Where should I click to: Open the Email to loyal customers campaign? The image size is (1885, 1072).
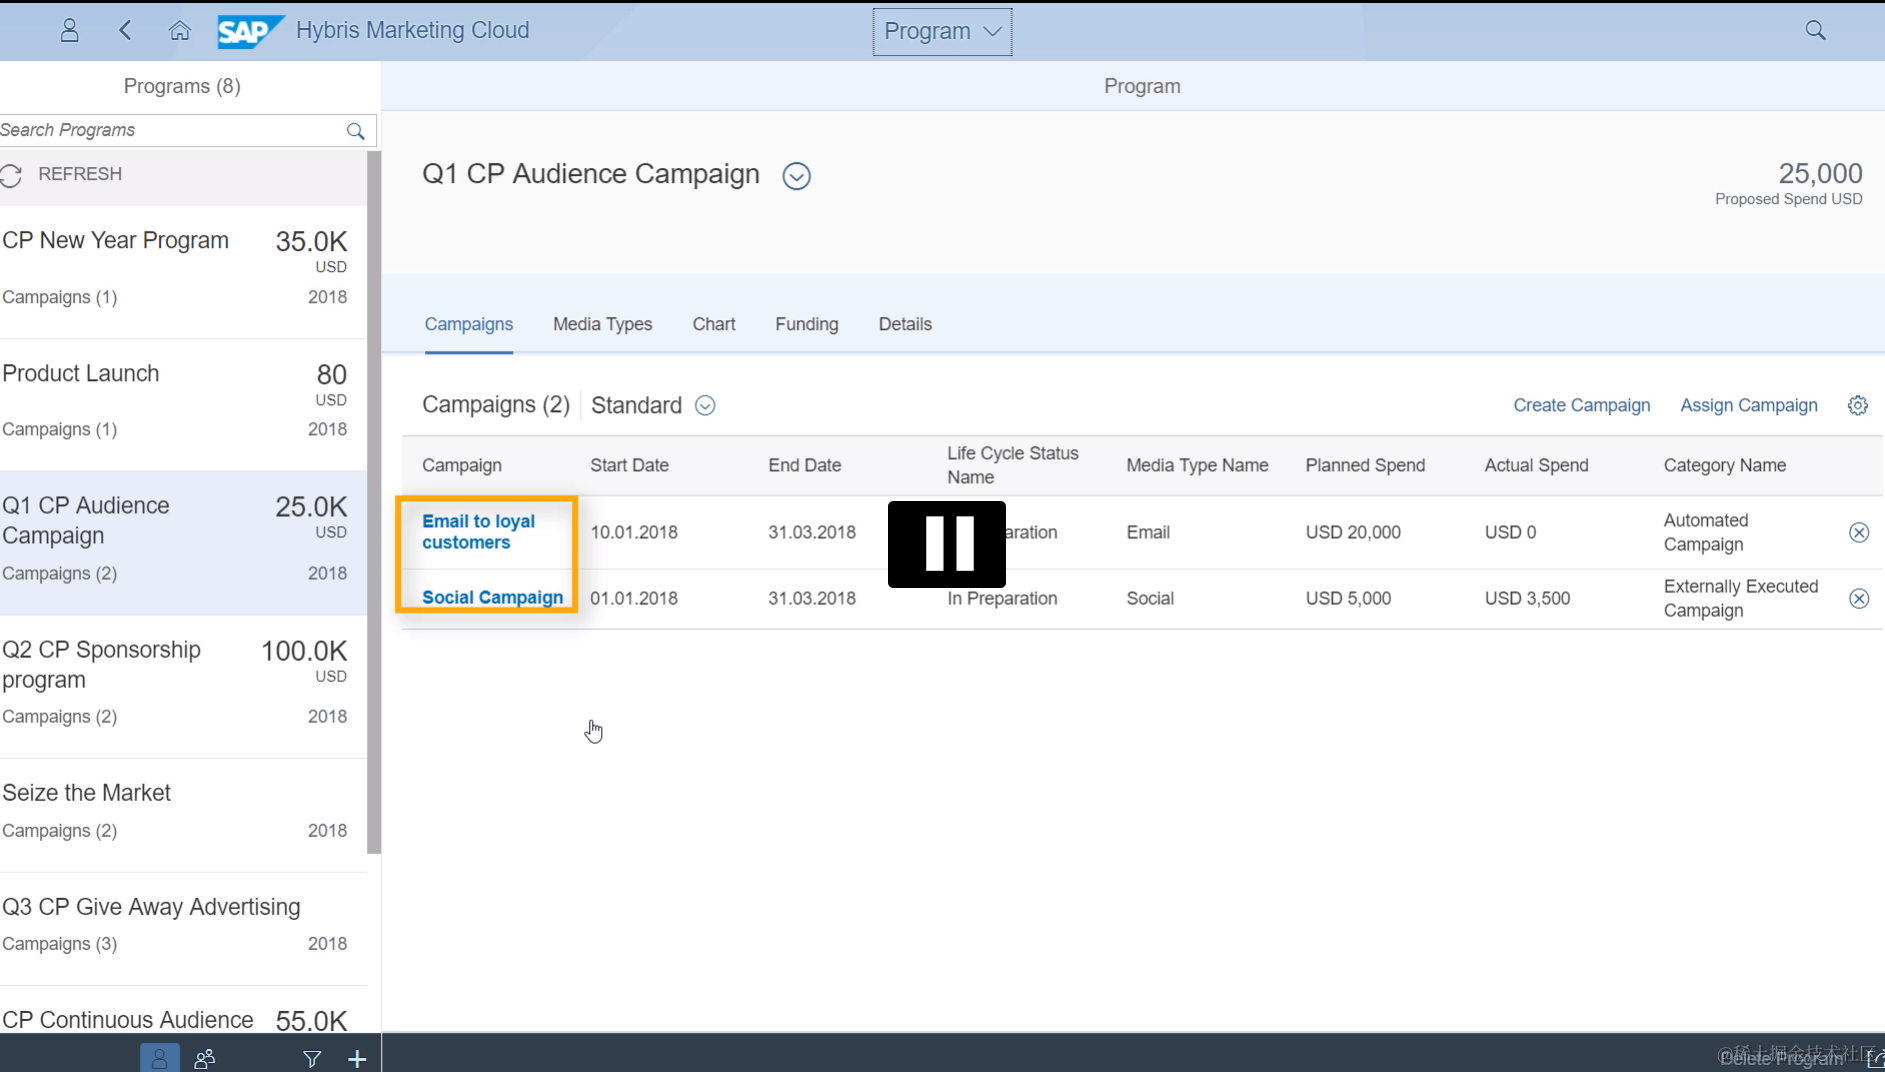pyautogui.click(x=478, y=532)
